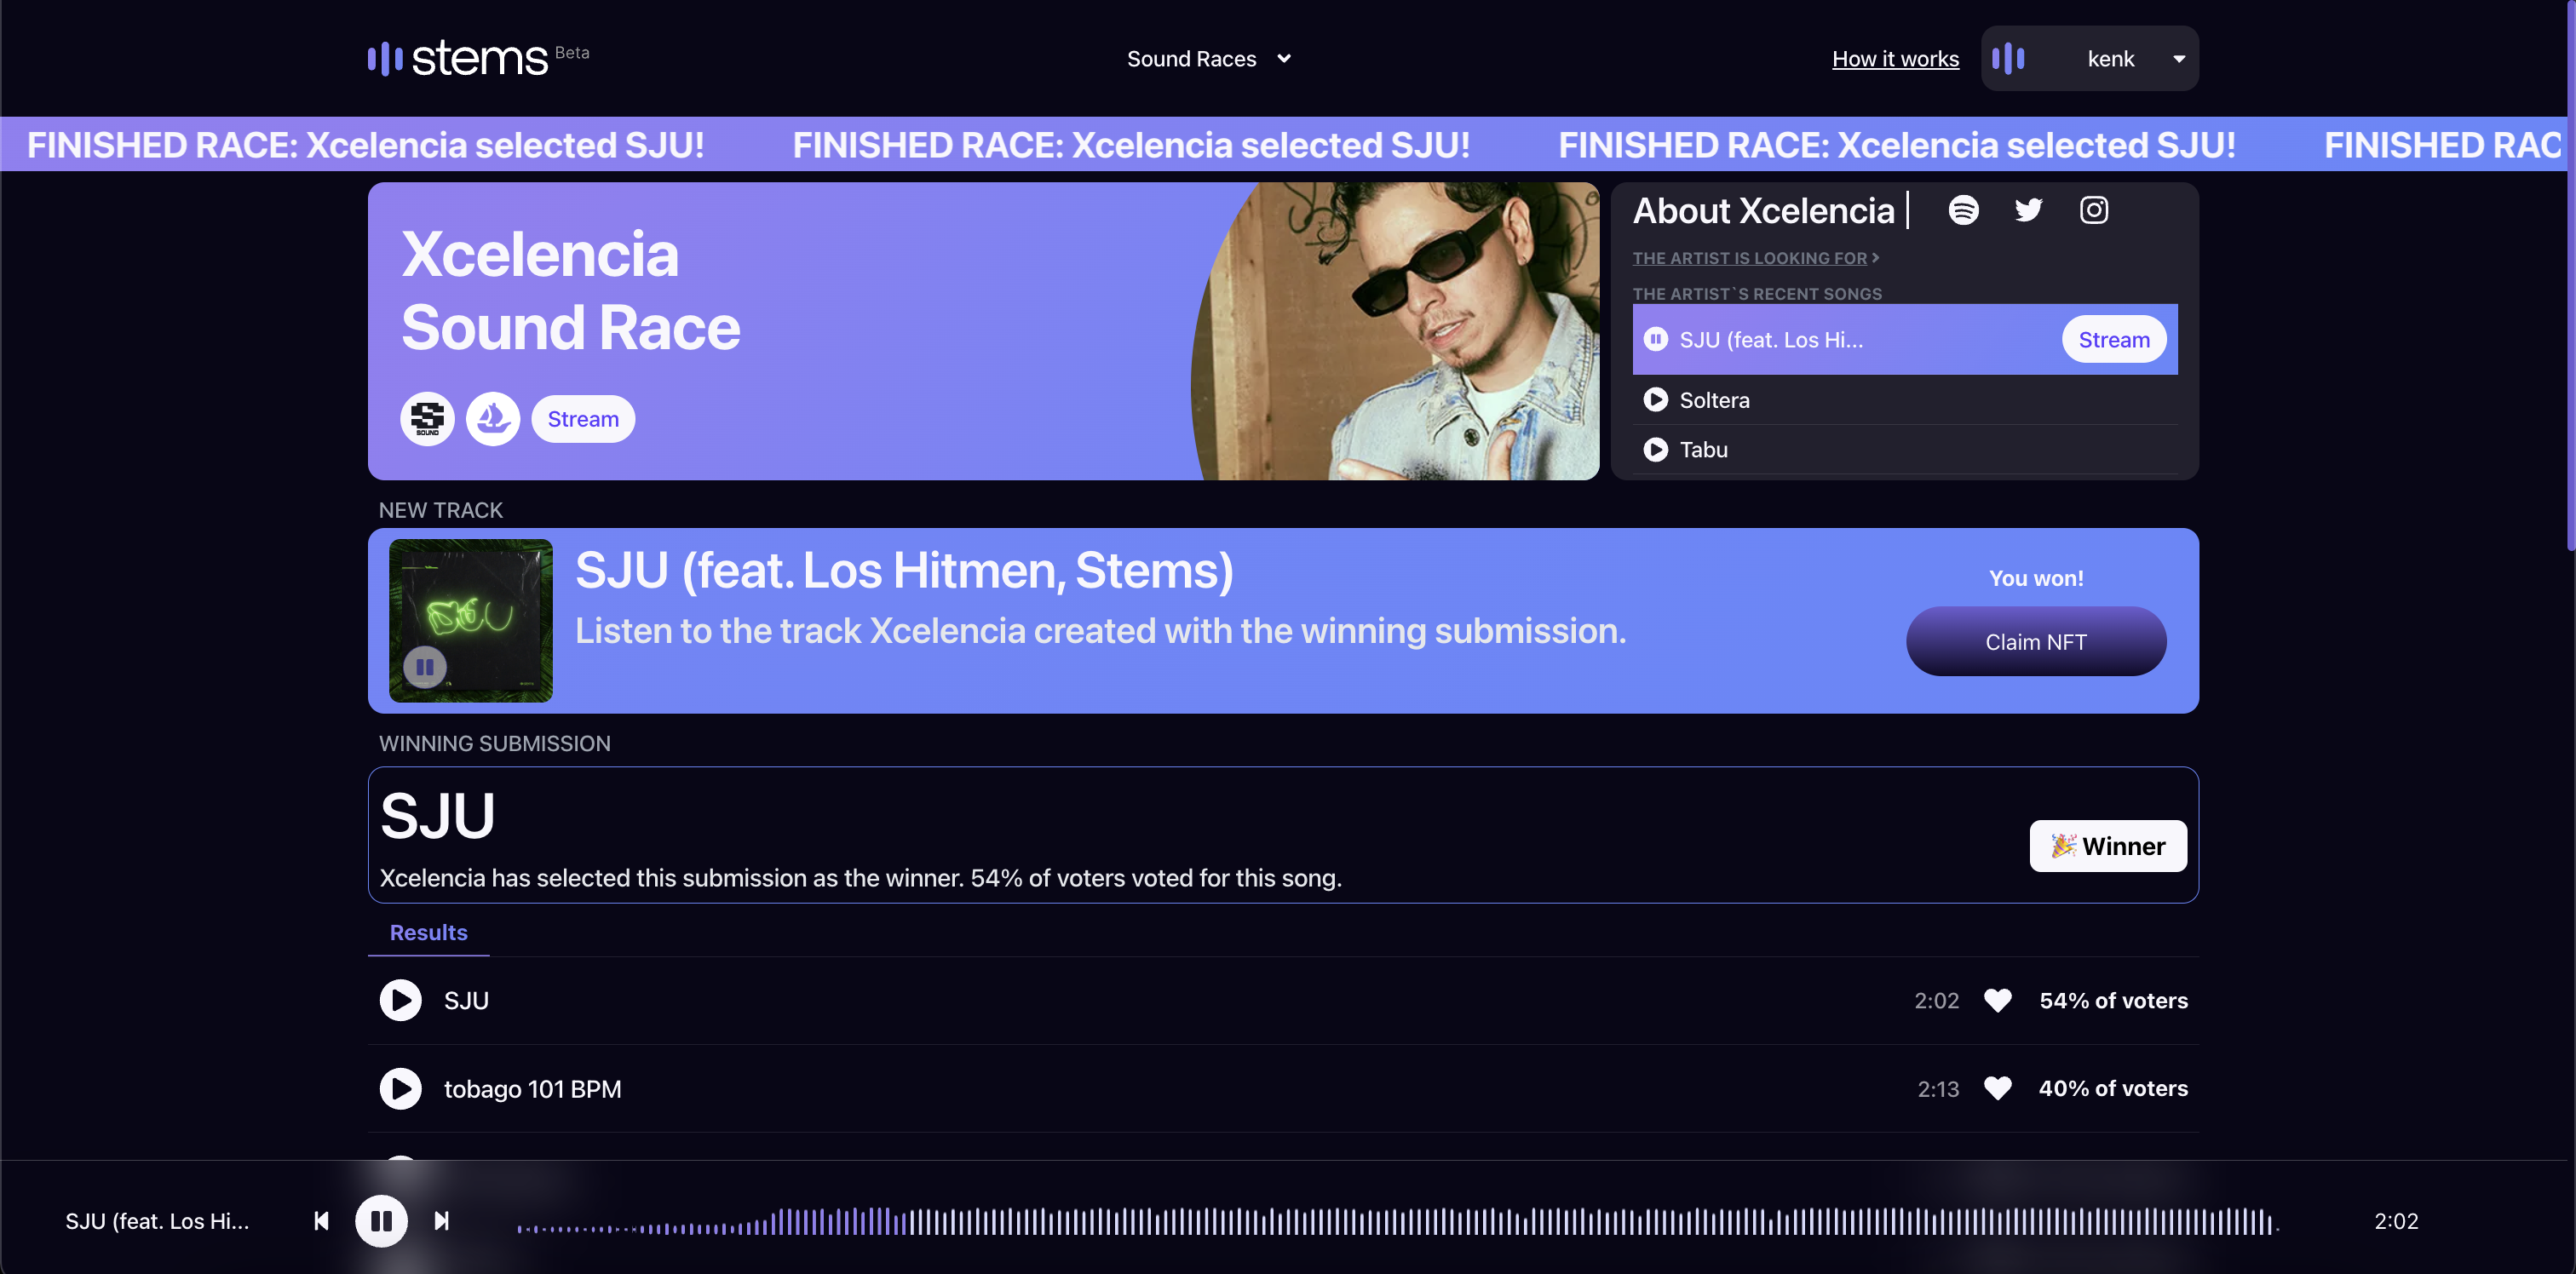The width and height of the screenshot is (2576, 1274).
Task: Play the Soltera recent song
Action: (x=1655, y=400)
